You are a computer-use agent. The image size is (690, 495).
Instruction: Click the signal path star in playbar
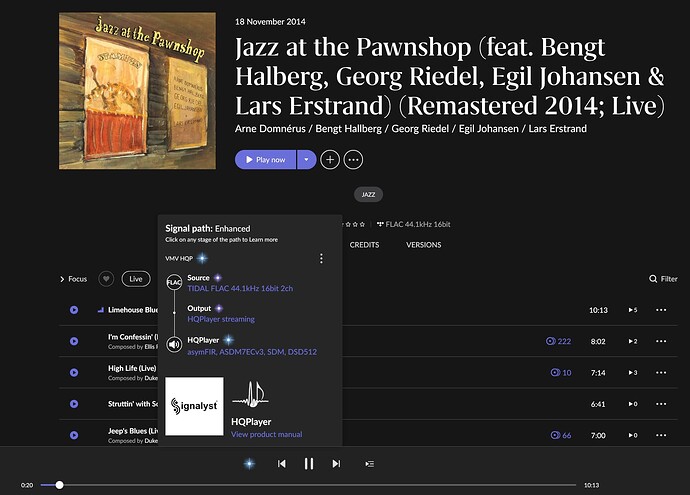(249, 464)
